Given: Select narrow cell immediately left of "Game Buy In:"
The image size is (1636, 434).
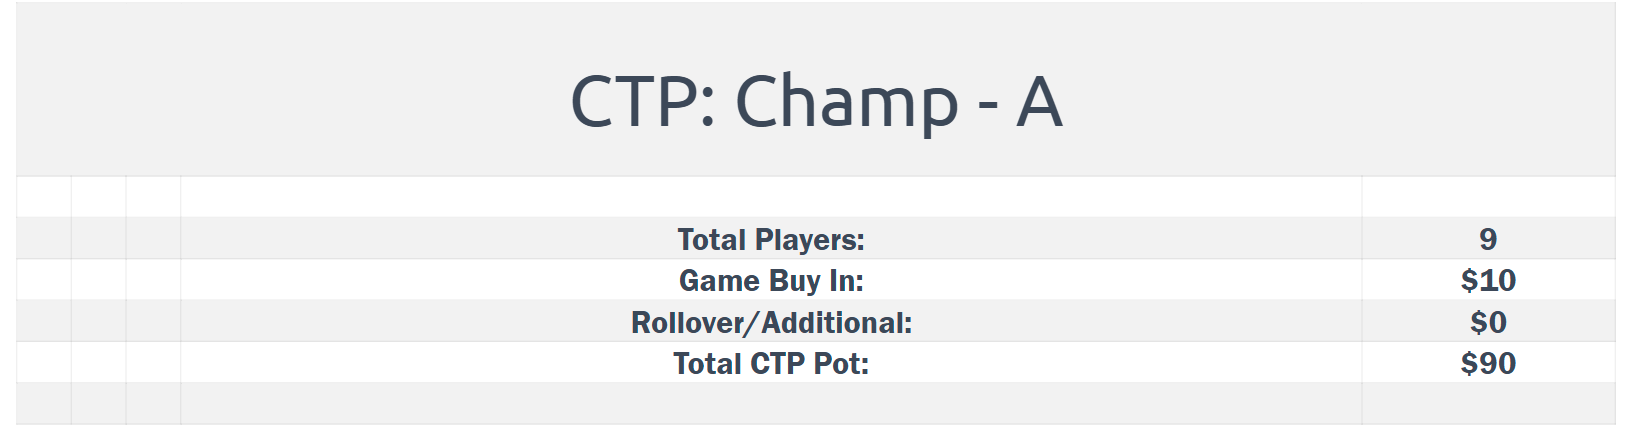Looking at the screenshot, I should (x=153, y=281).
